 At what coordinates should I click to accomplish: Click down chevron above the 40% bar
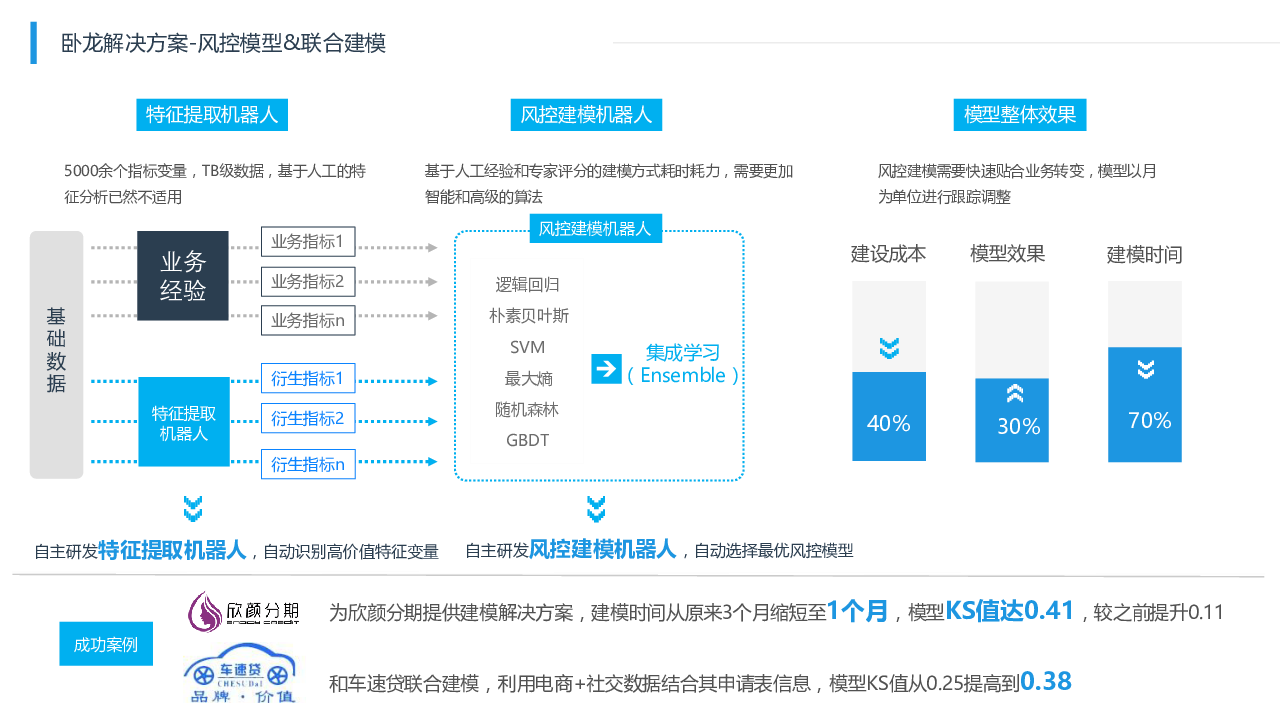889,348
